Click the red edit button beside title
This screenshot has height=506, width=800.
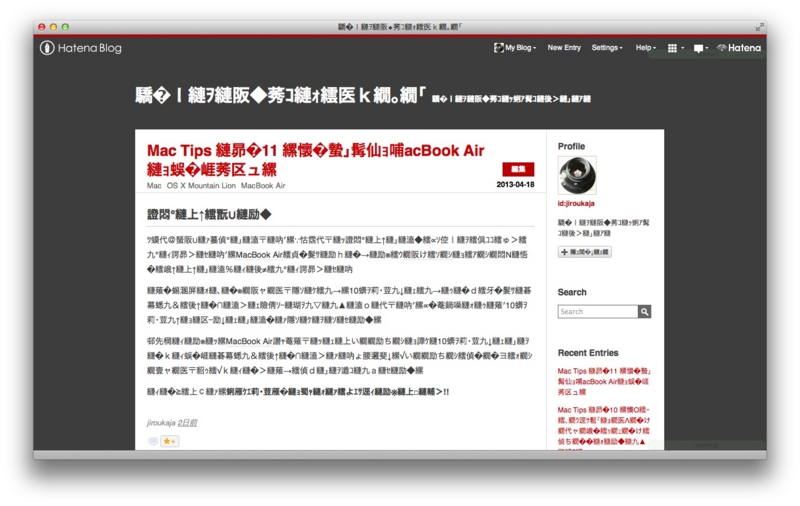[518, 169]
